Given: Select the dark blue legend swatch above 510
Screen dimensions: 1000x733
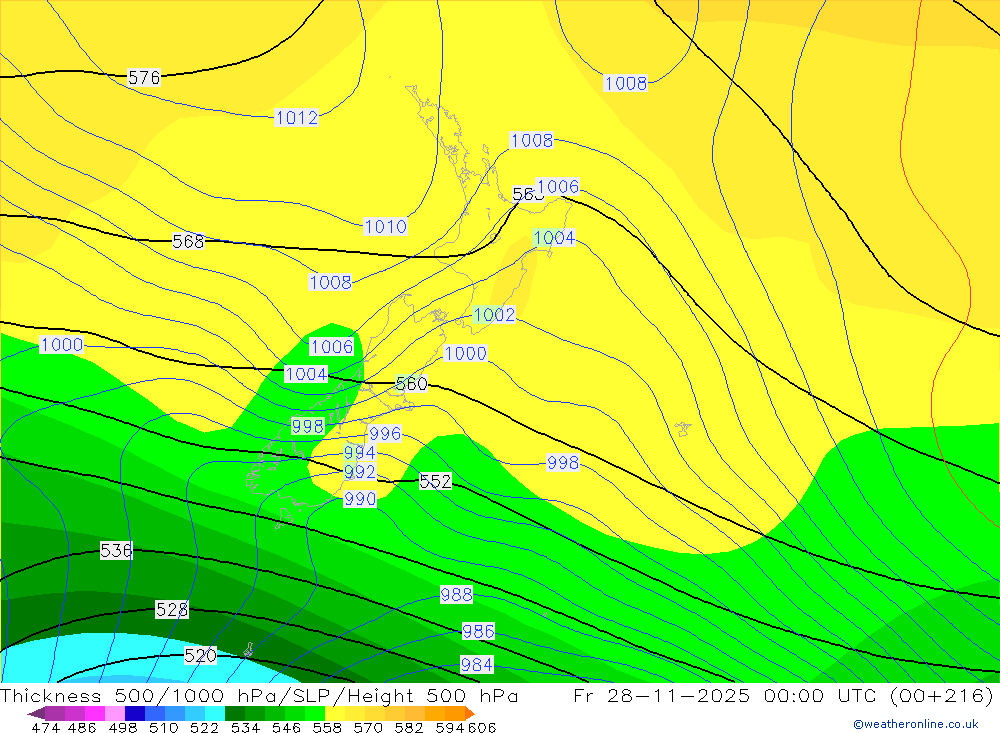Looking at the screenshot, I should (x=135, y=713).
